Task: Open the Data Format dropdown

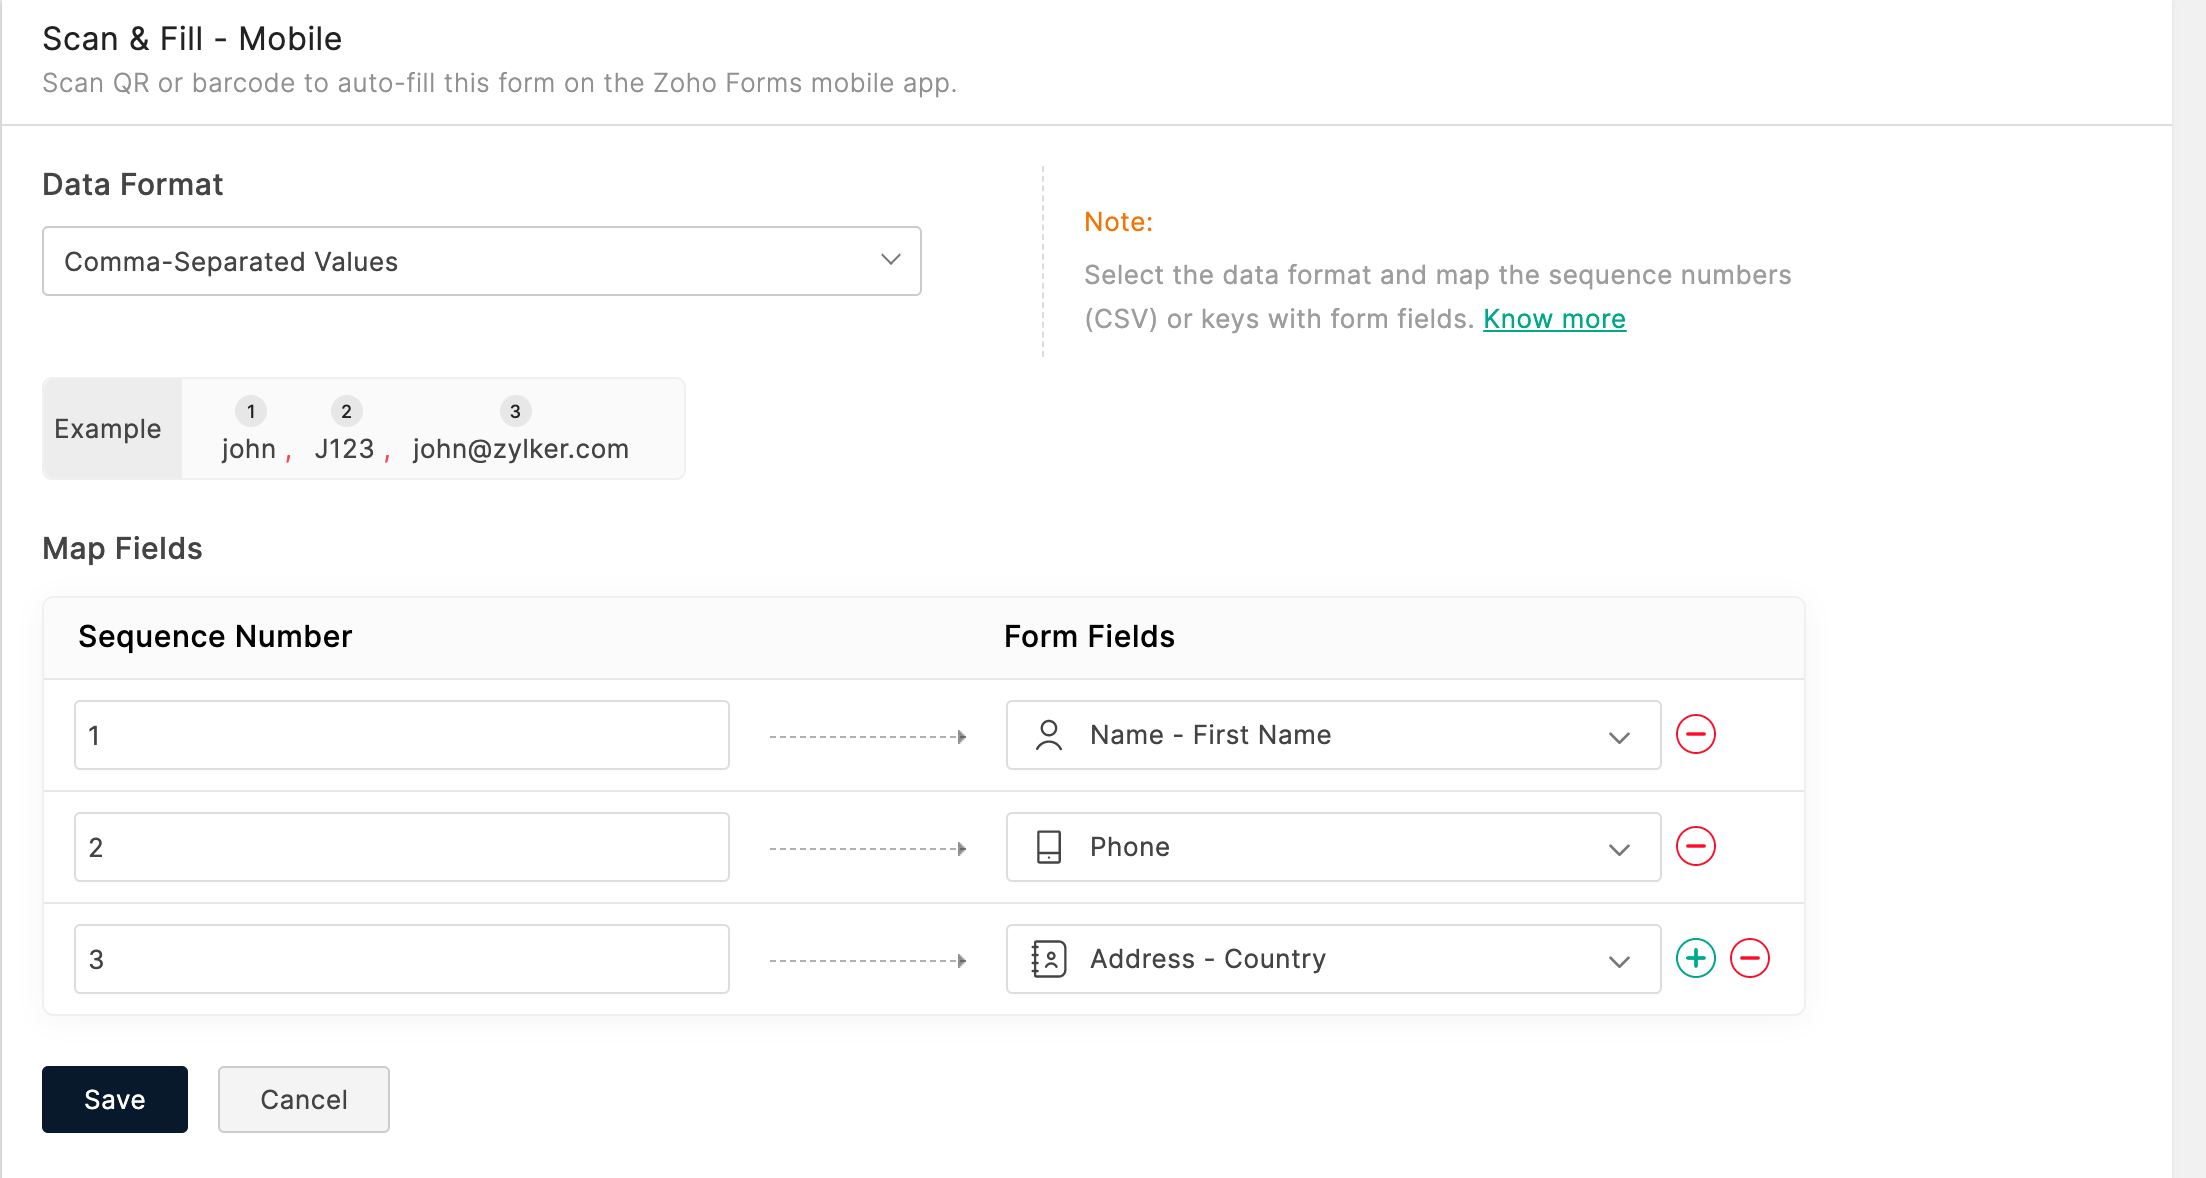Action: click(x=481, y=261)
